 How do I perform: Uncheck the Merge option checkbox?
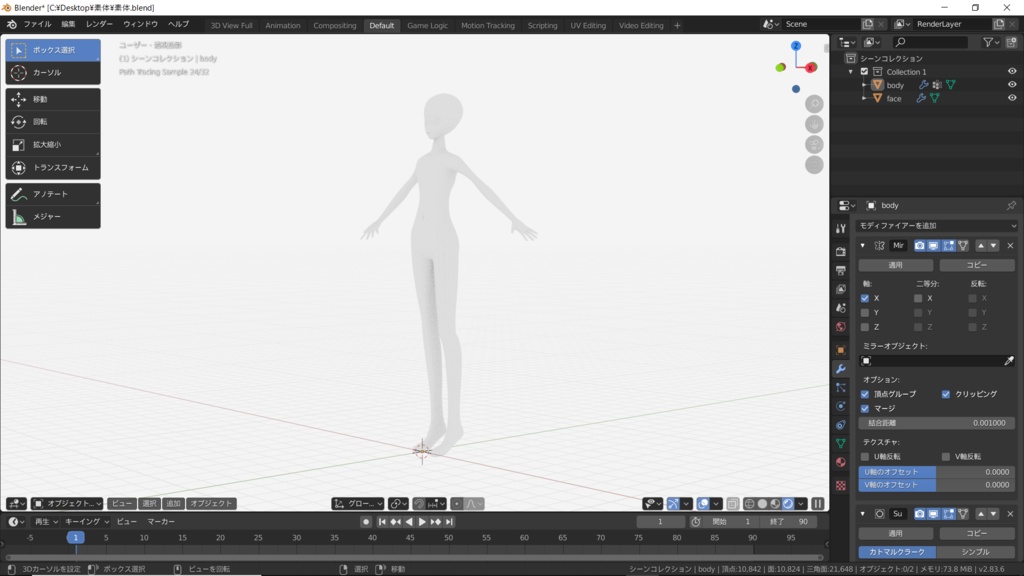(865, 409)
